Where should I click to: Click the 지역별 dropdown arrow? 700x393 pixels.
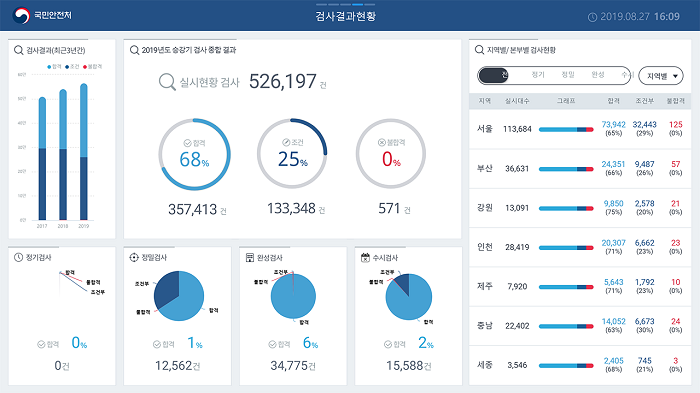tap(675, 76)
